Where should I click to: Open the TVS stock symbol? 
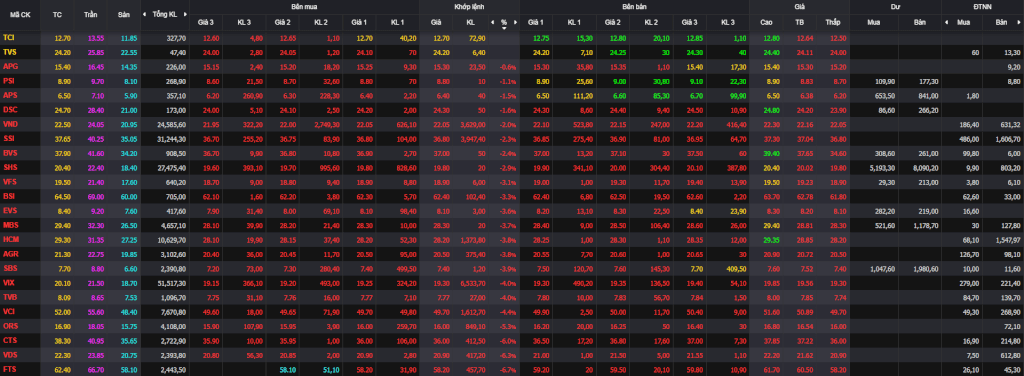click(x=9, y=51)
